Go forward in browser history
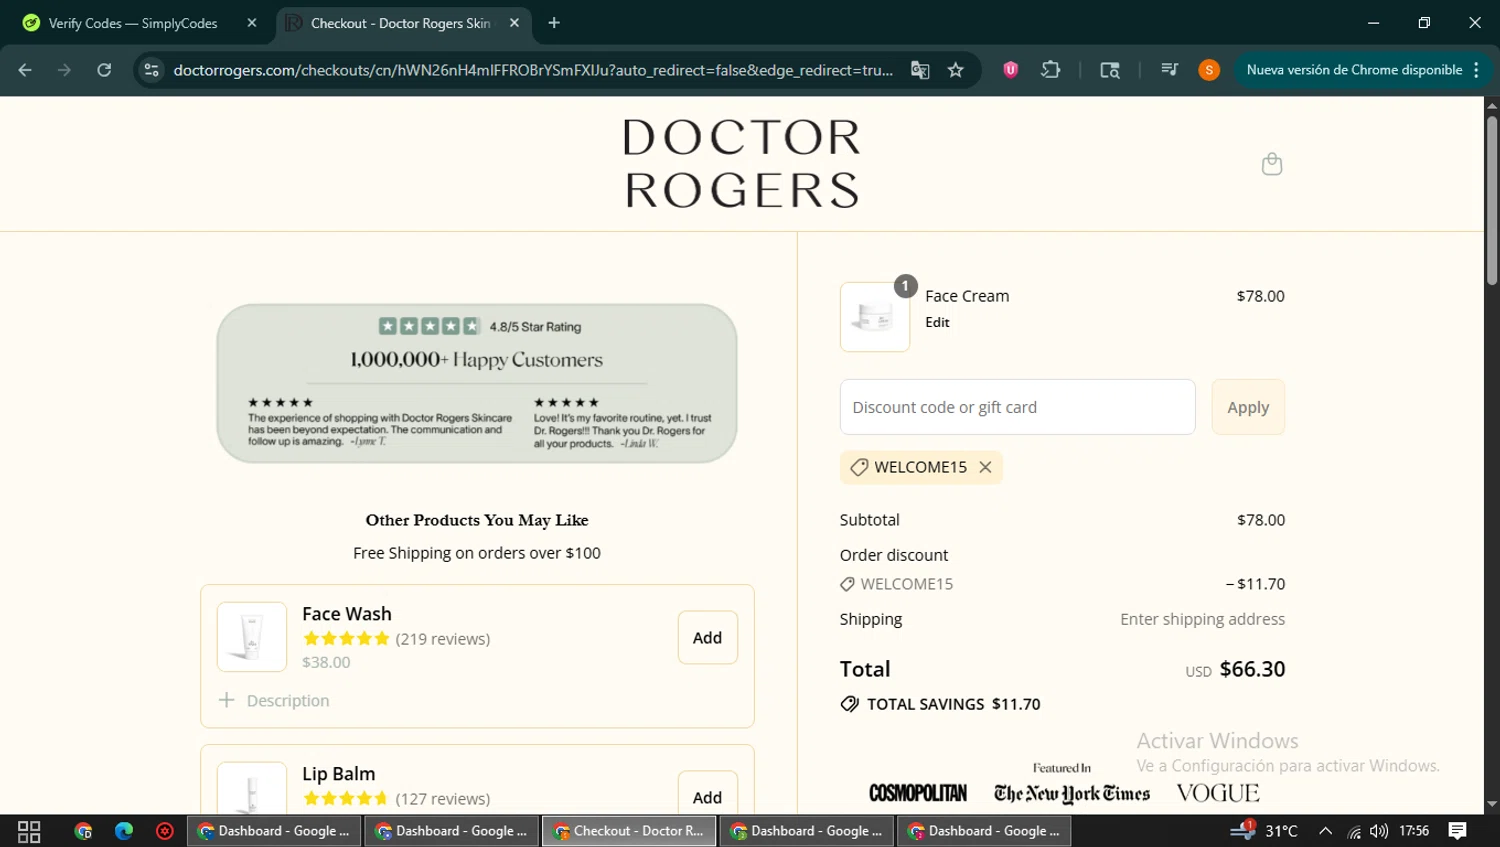This screenshot has width=1500, height=847. [x=64, y=70]
